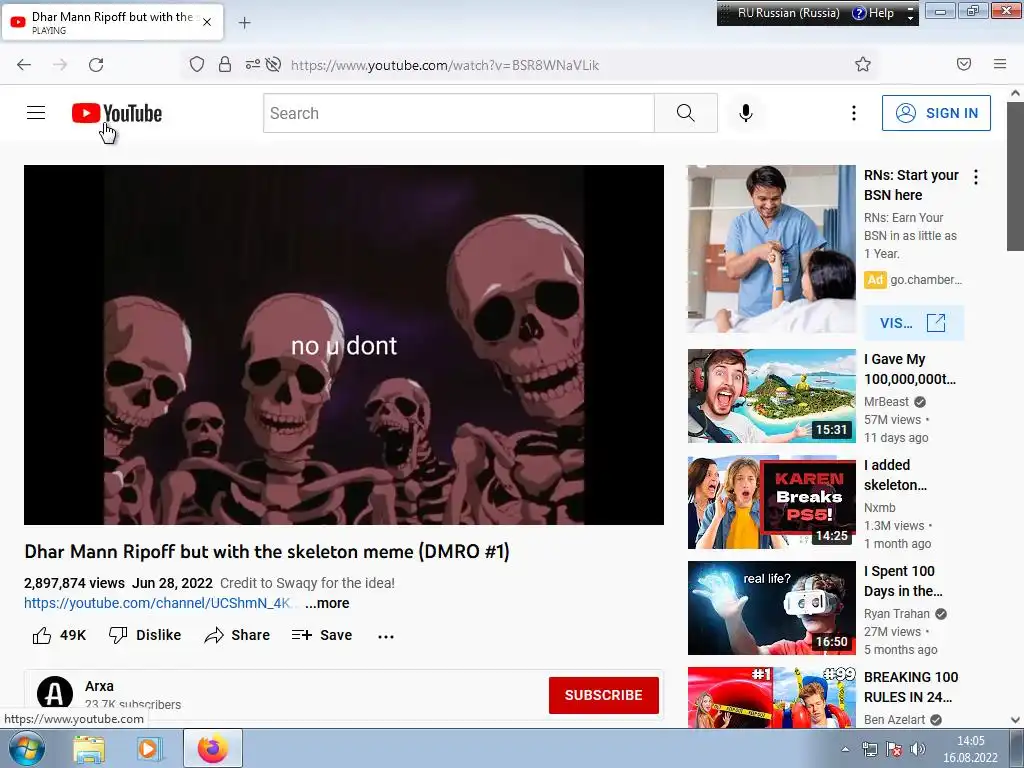1024x768 pixels.
Task: Close the Dhar Mann Ripoff tab
Action: 207,22
